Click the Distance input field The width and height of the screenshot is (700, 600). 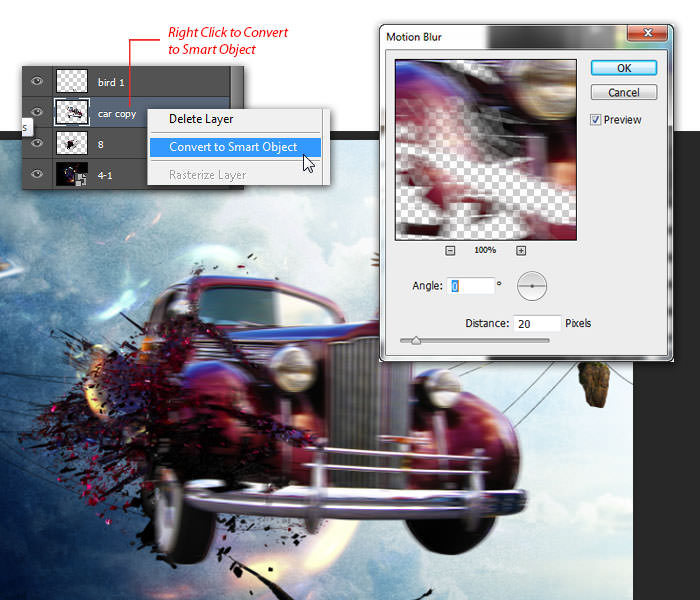pos(537,323)
